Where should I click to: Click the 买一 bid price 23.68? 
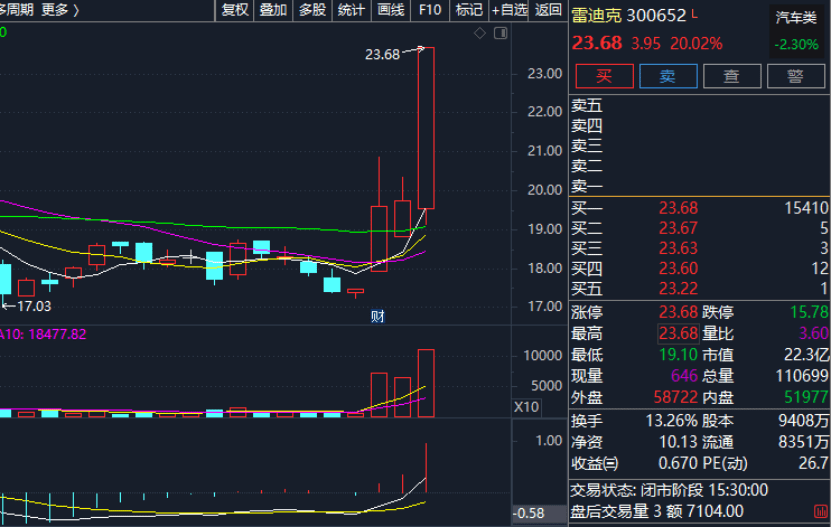678,208
